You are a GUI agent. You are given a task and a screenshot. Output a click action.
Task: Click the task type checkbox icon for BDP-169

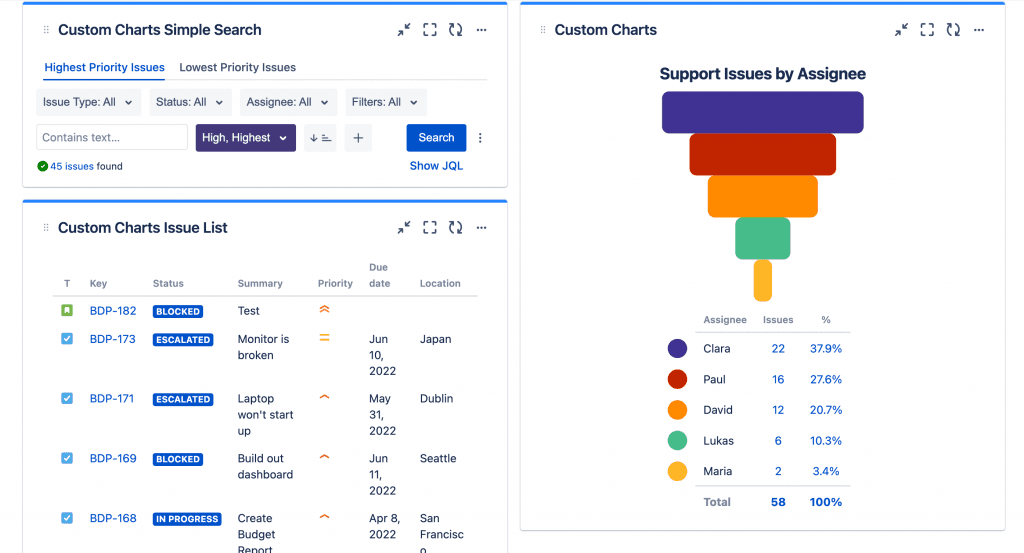(x=67, y=458)
